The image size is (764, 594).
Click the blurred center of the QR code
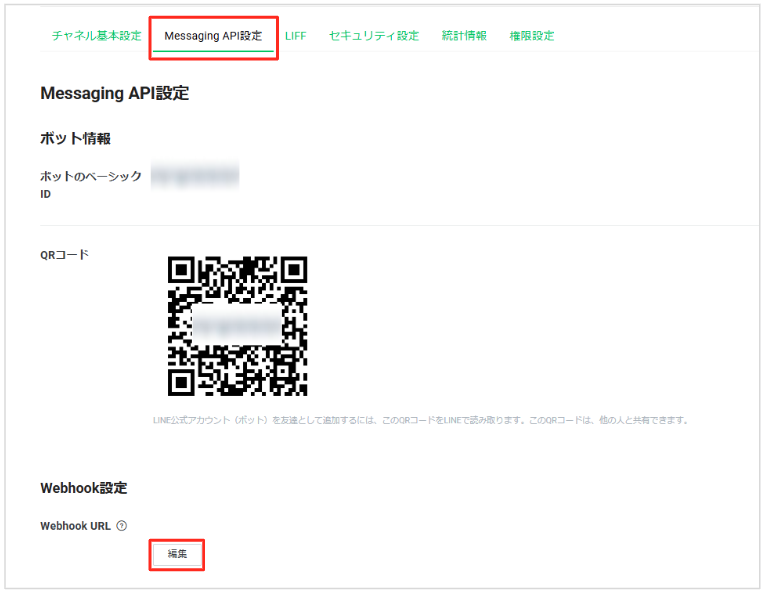[236, 325]
